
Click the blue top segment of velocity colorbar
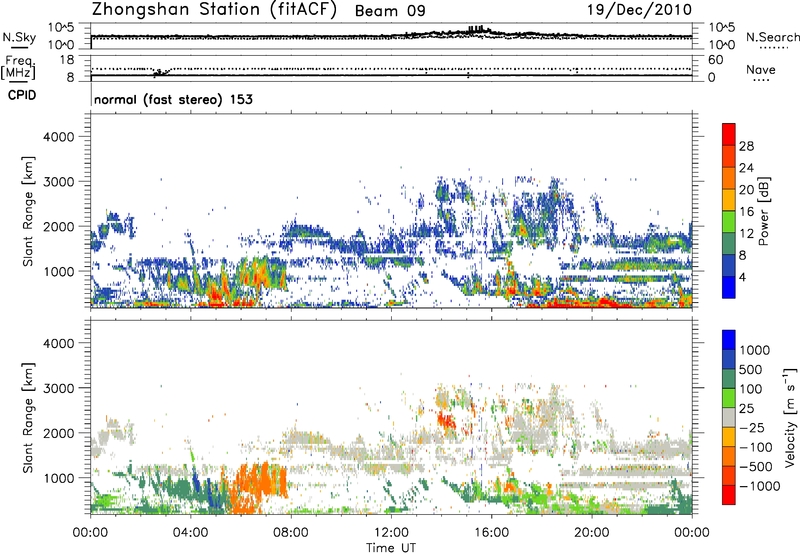click(729, 340)
